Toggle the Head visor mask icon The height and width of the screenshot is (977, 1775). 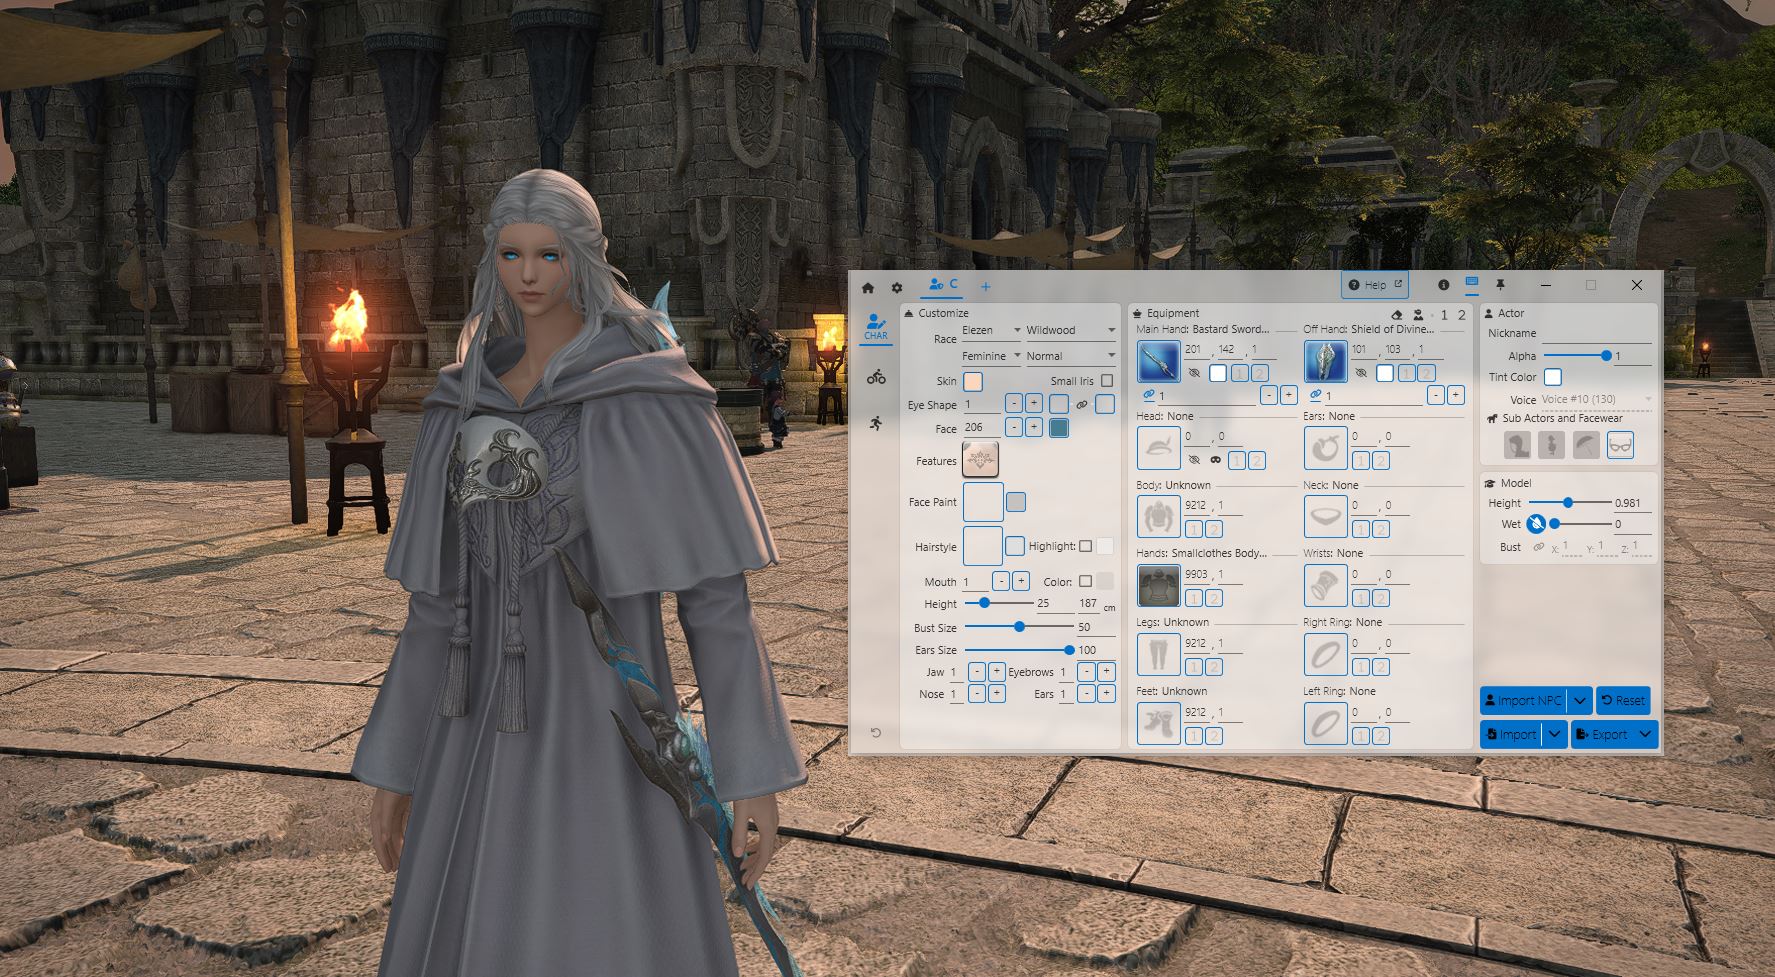[1215, 460]
